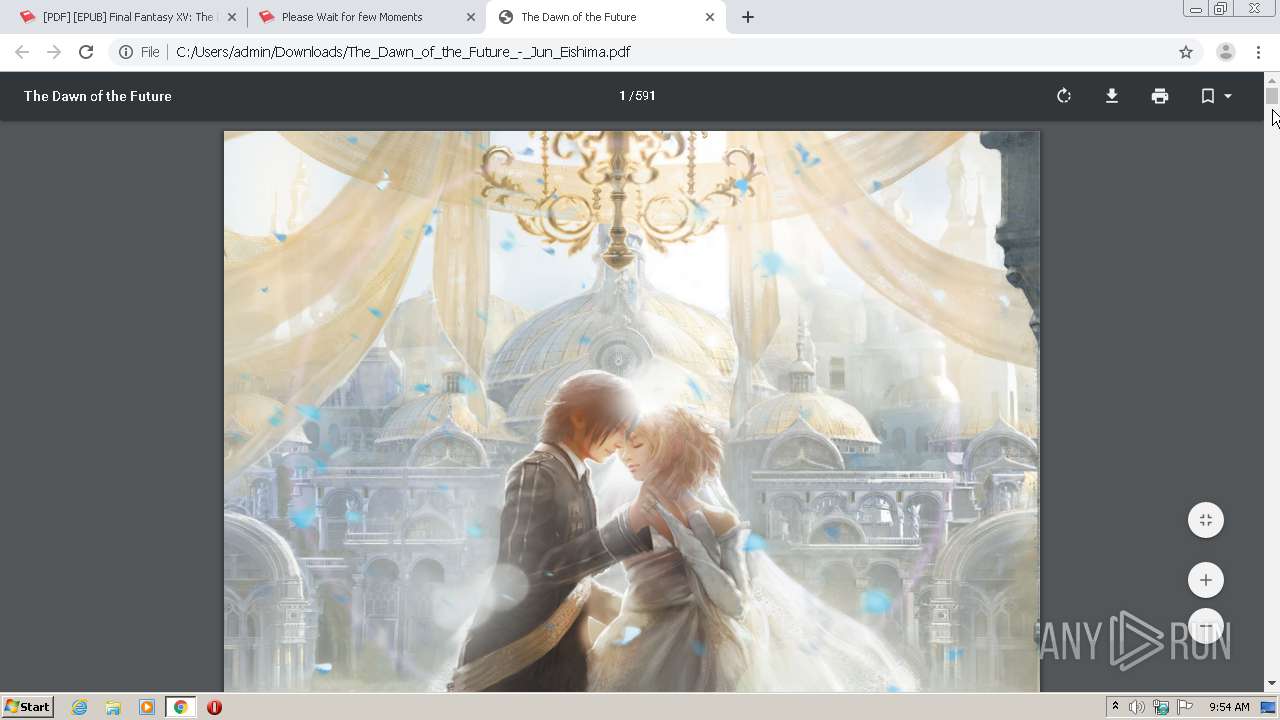Viewport: 1280px width, 720px height.
Task: Open the volume speaker icon
Action: (1137, 707)
